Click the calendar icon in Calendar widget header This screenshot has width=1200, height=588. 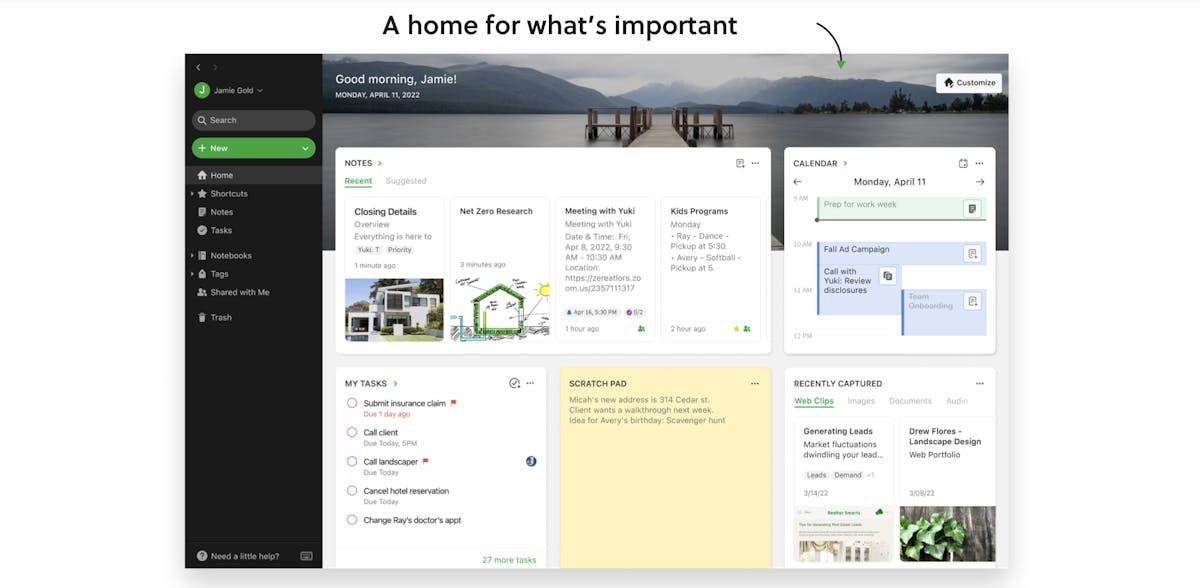point(963,163)
